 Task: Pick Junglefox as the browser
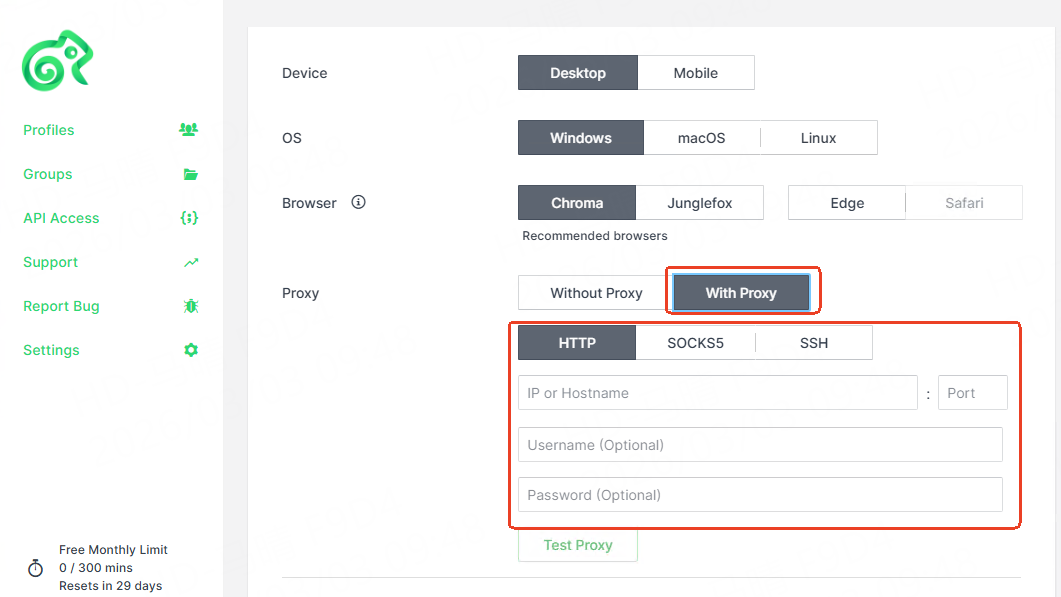tap(699, 203)
